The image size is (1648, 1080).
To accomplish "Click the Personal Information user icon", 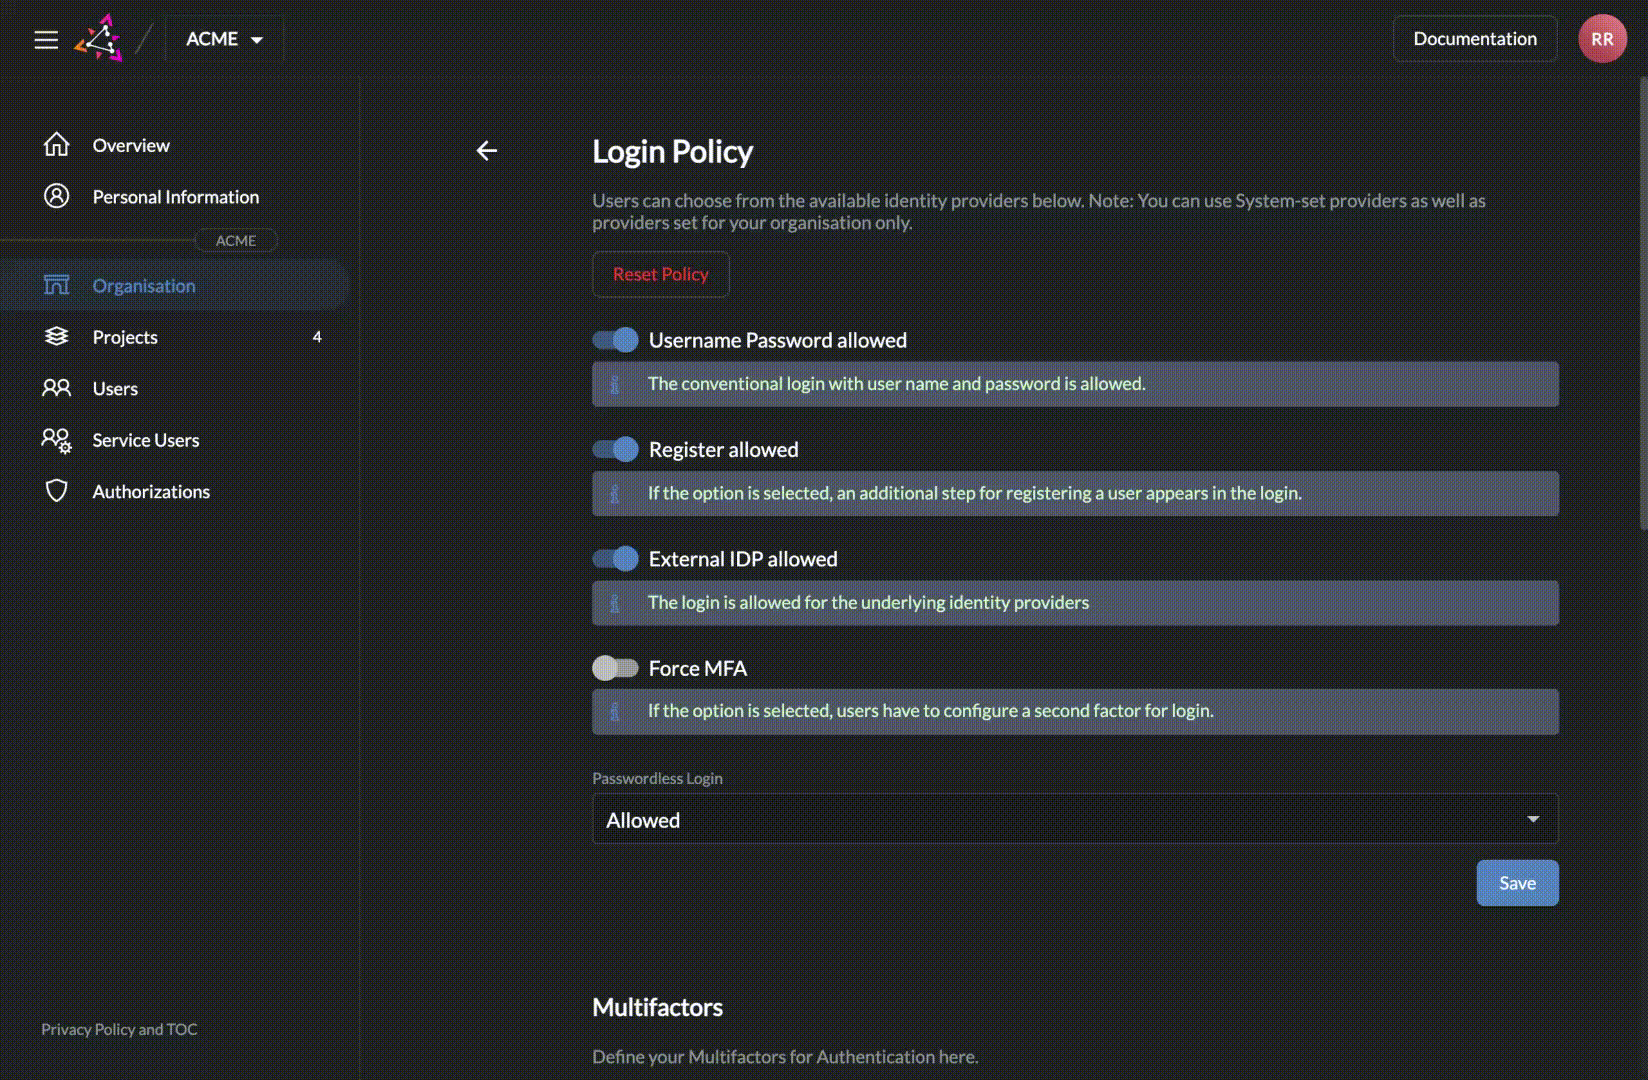I will point(57,196).
